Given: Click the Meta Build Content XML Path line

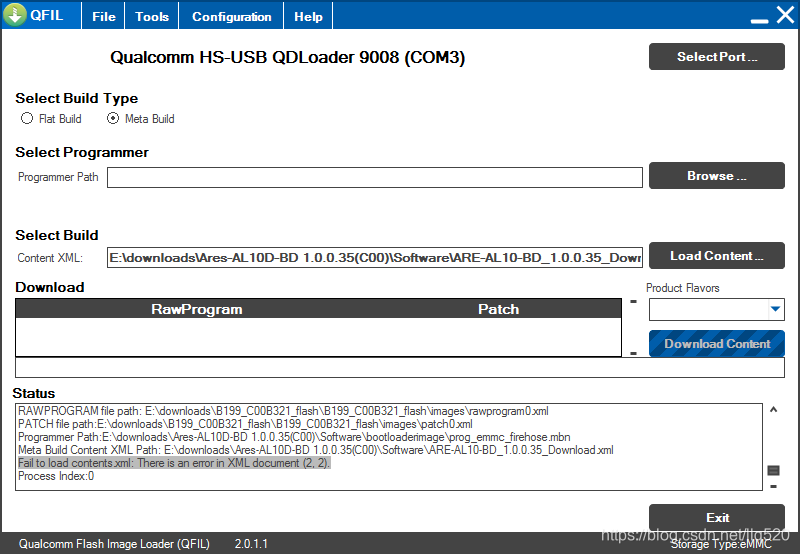Looking at the screenshot, I should coord(316,450).
